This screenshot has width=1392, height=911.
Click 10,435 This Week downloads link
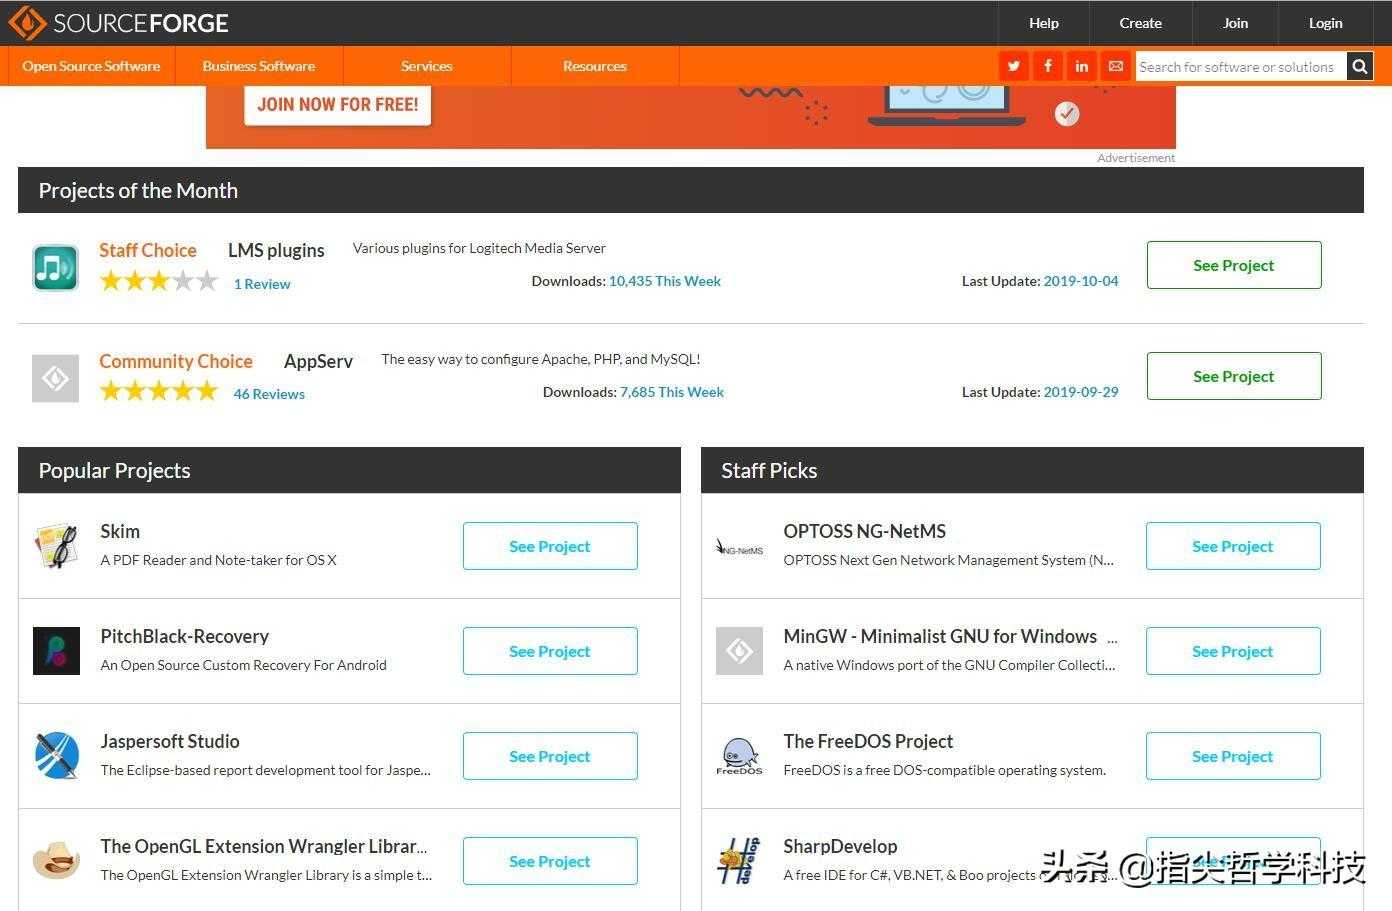[665, 281]
